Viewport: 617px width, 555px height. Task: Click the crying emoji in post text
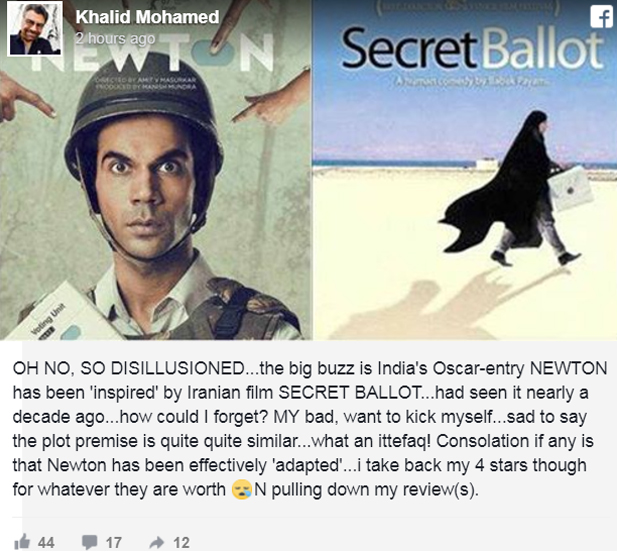[242, 490]
